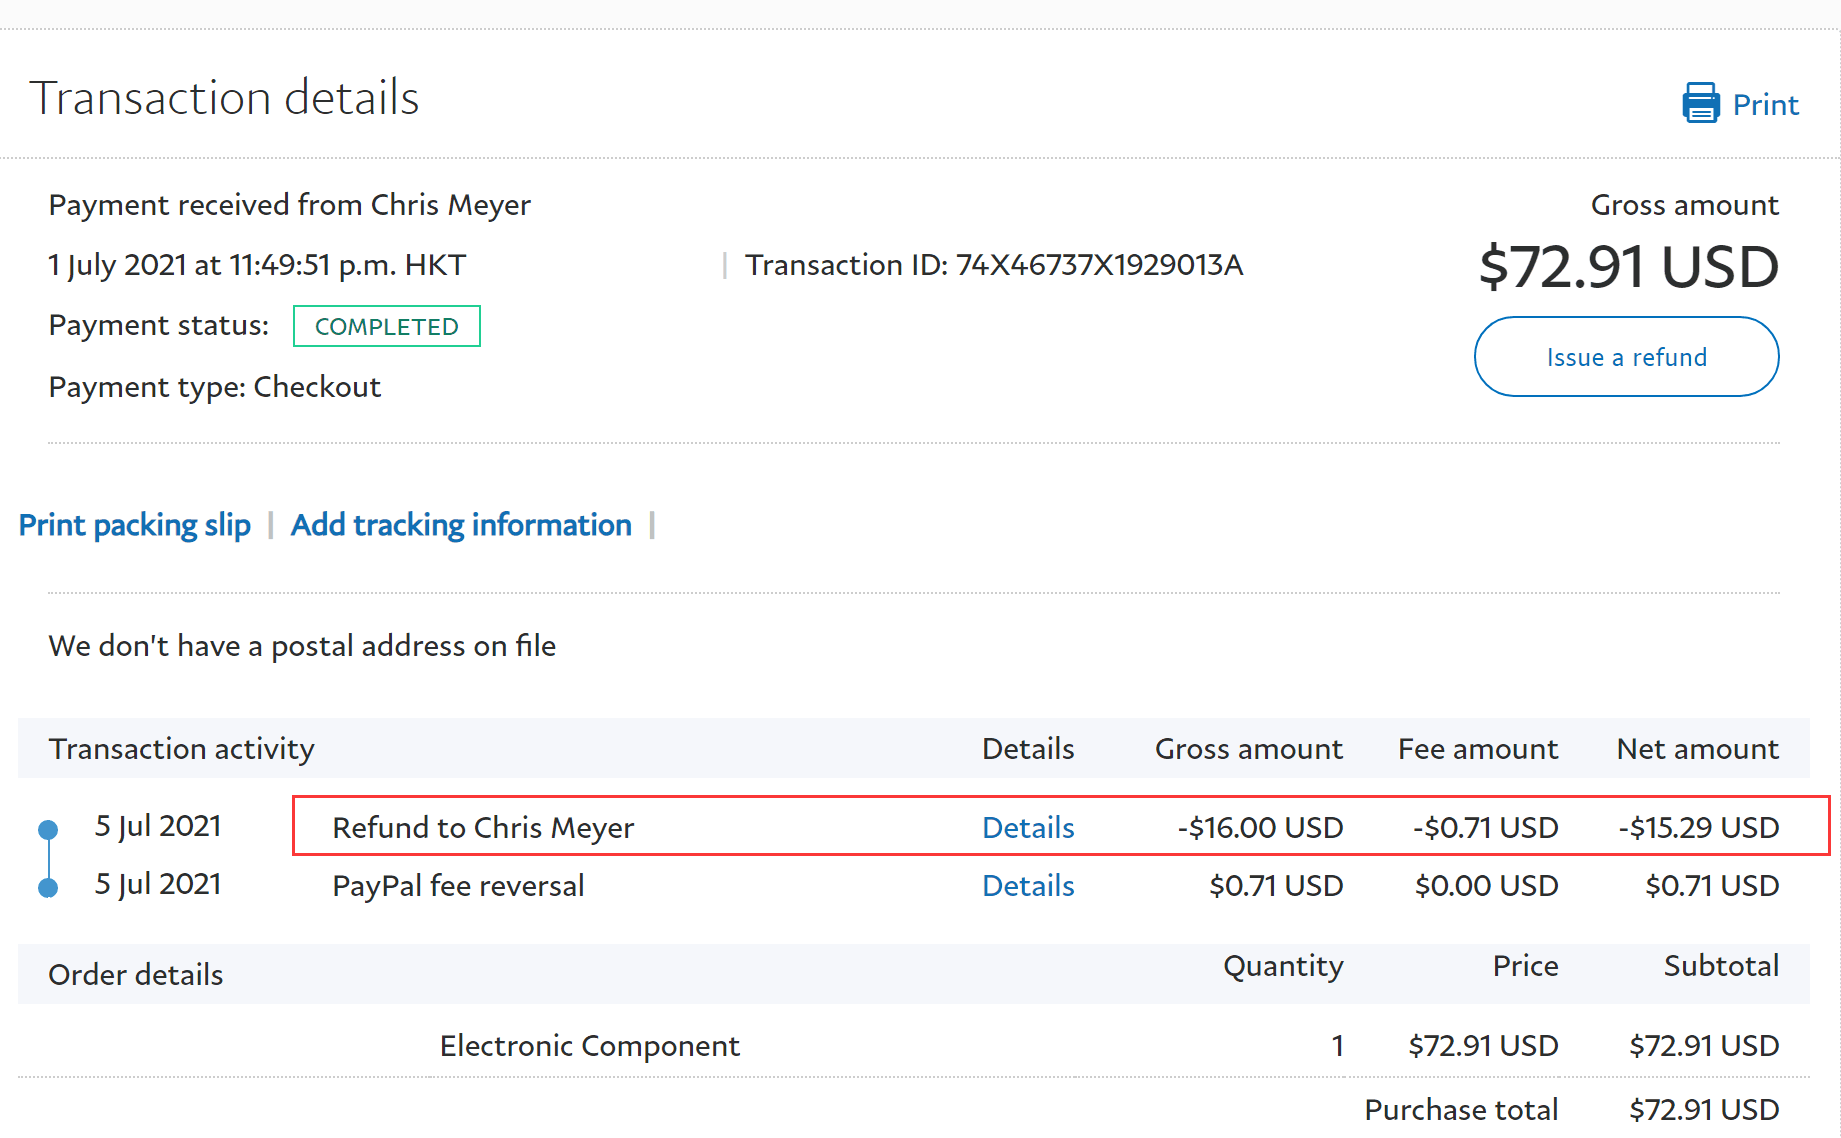Click the Transaction details page heading
This screenshot has width=1841, height=1138.
(x=224, y=98)
